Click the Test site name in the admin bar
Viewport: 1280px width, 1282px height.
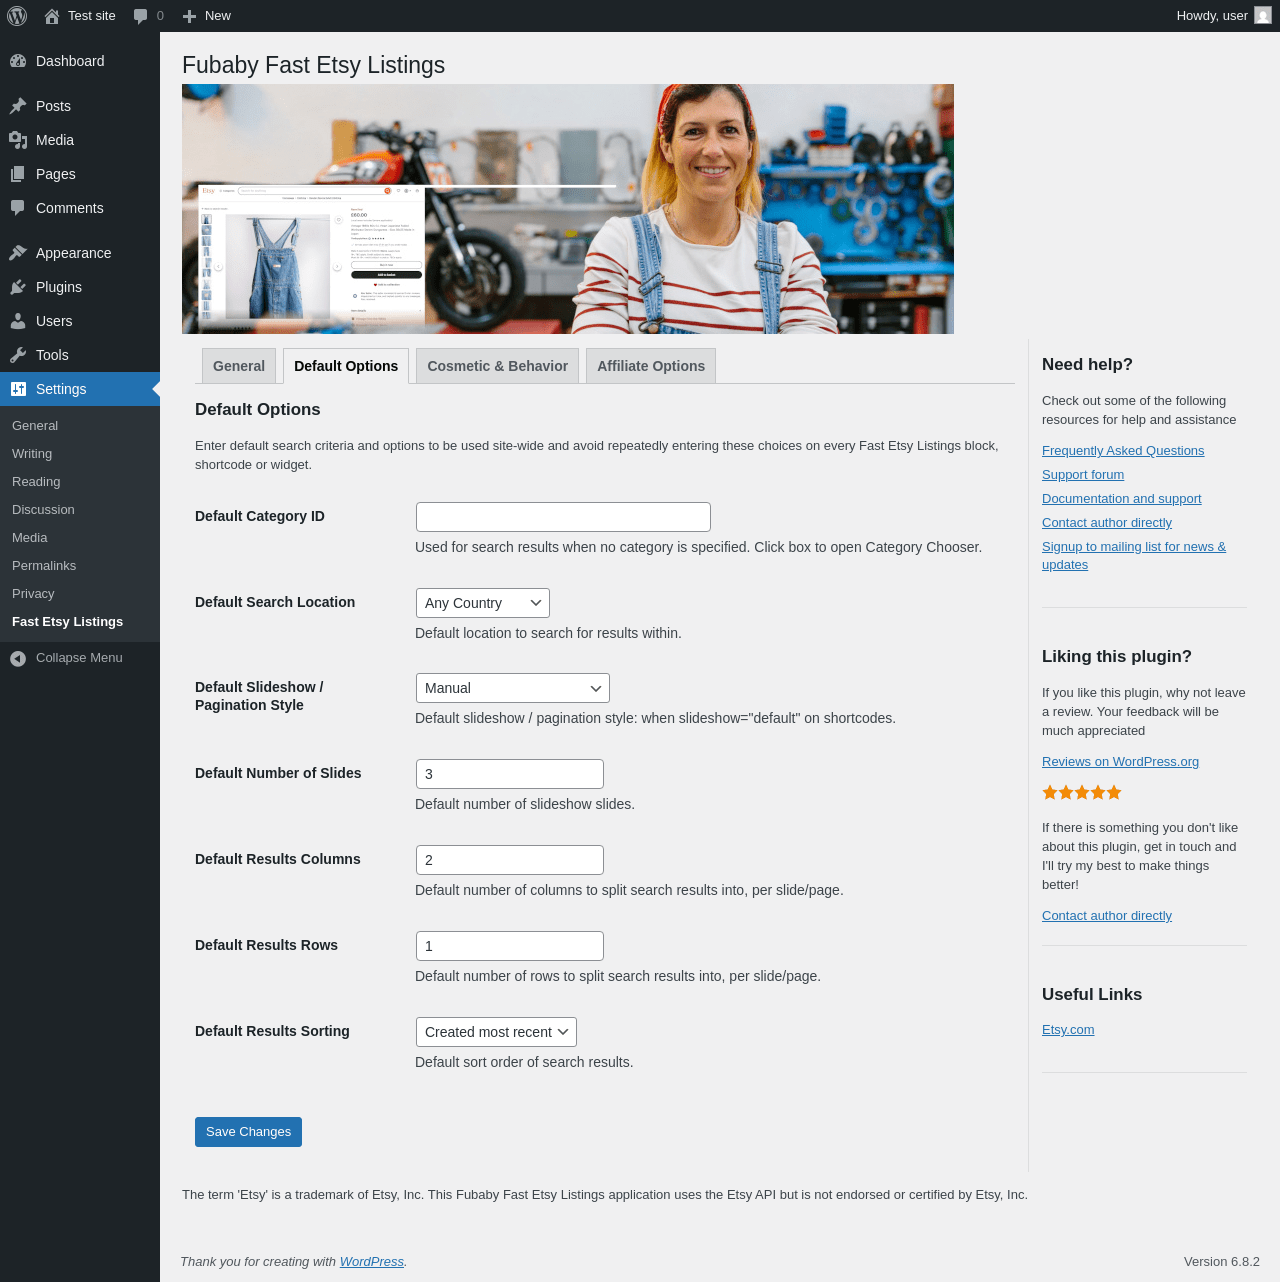click(x=92, y=16)
